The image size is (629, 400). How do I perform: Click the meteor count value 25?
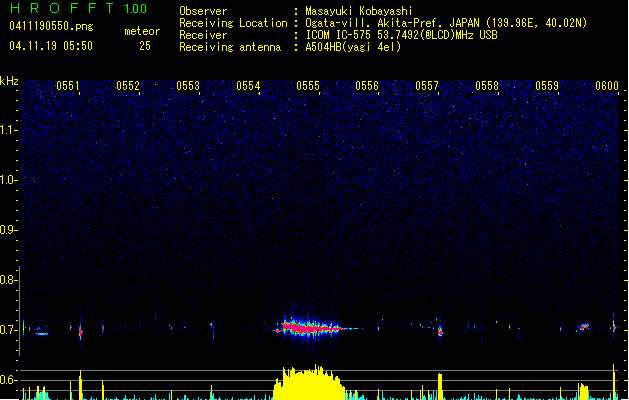[x=145, y=46]
